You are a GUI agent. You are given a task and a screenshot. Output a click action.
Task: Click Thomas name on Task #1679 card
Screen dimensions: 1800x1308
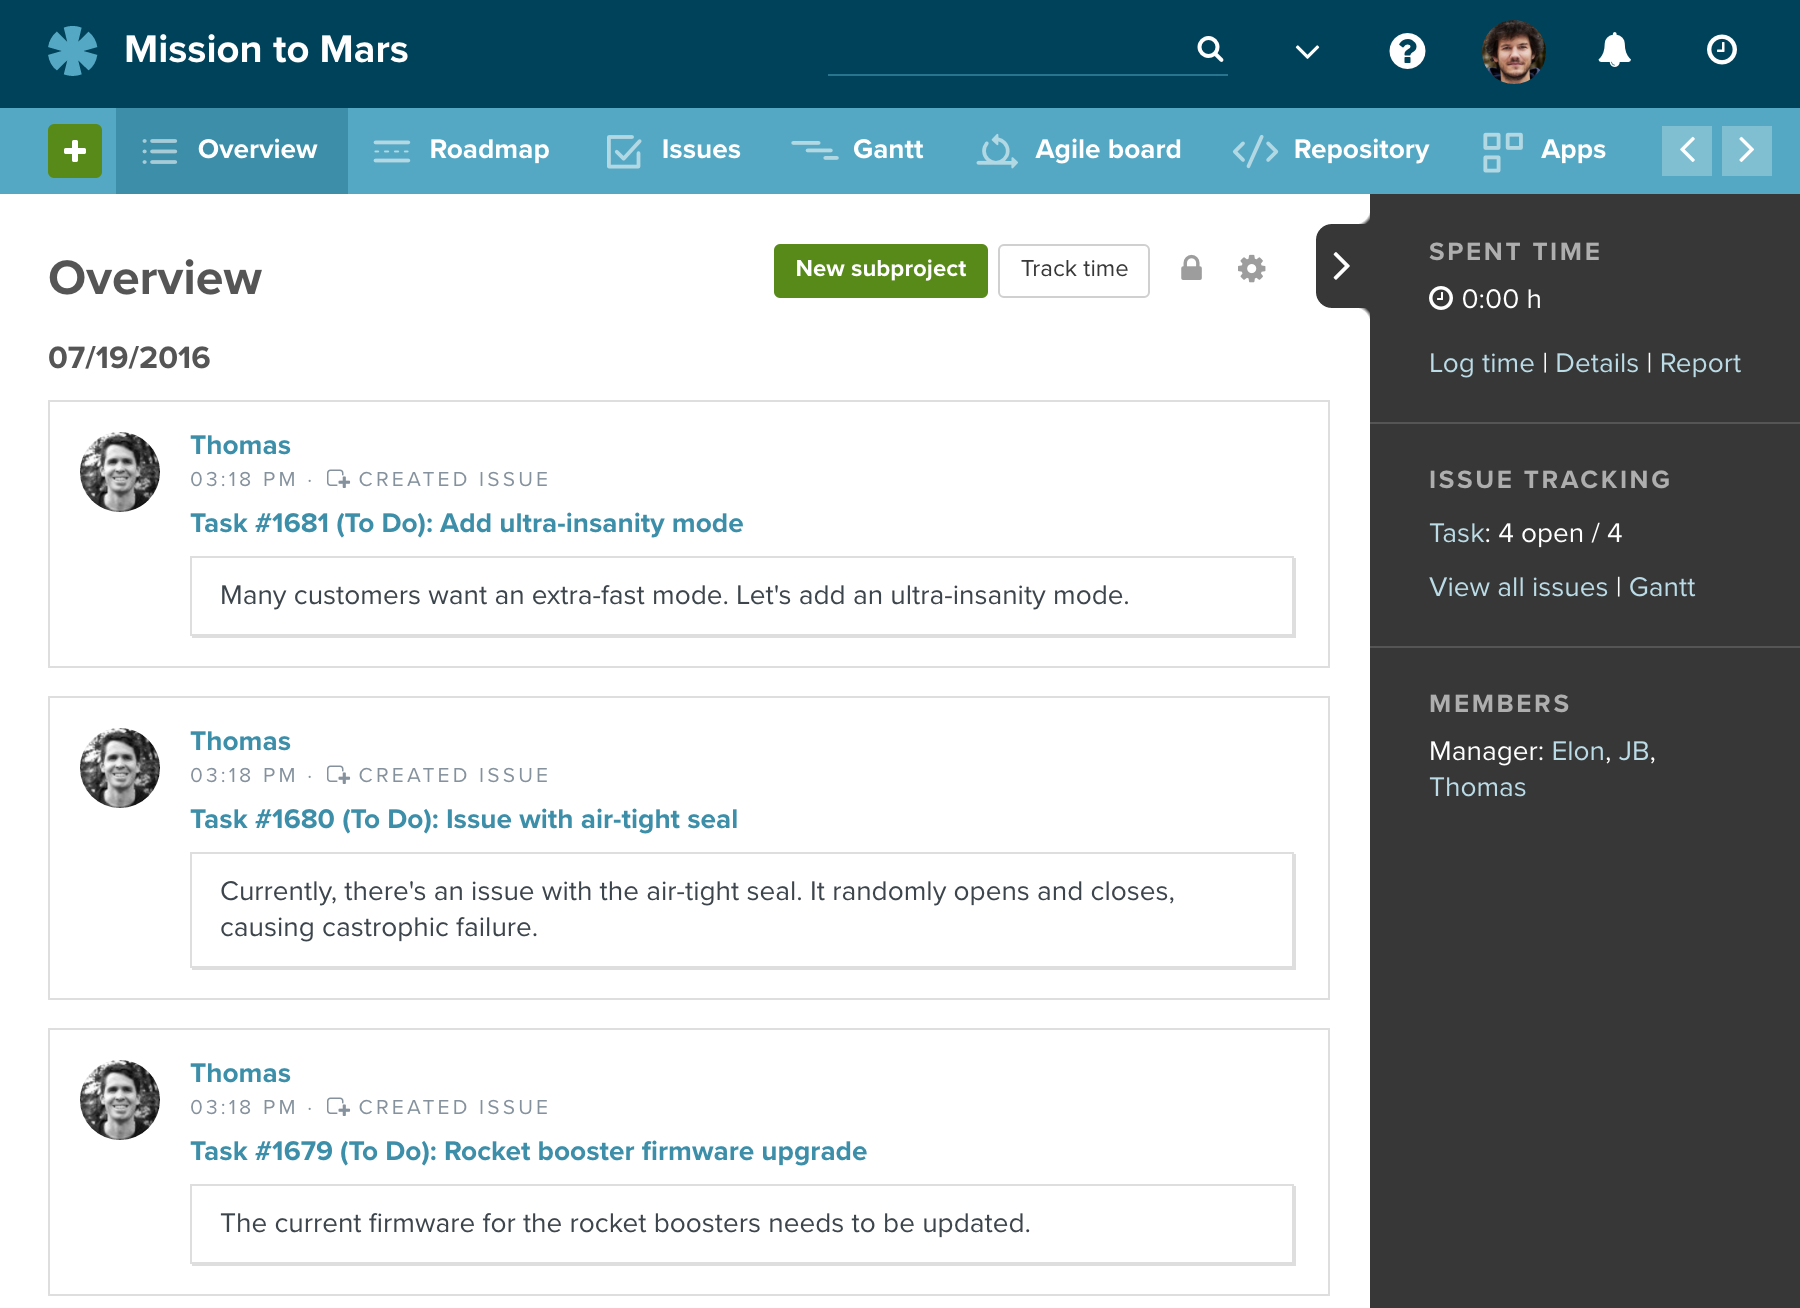pos(240,1073)
